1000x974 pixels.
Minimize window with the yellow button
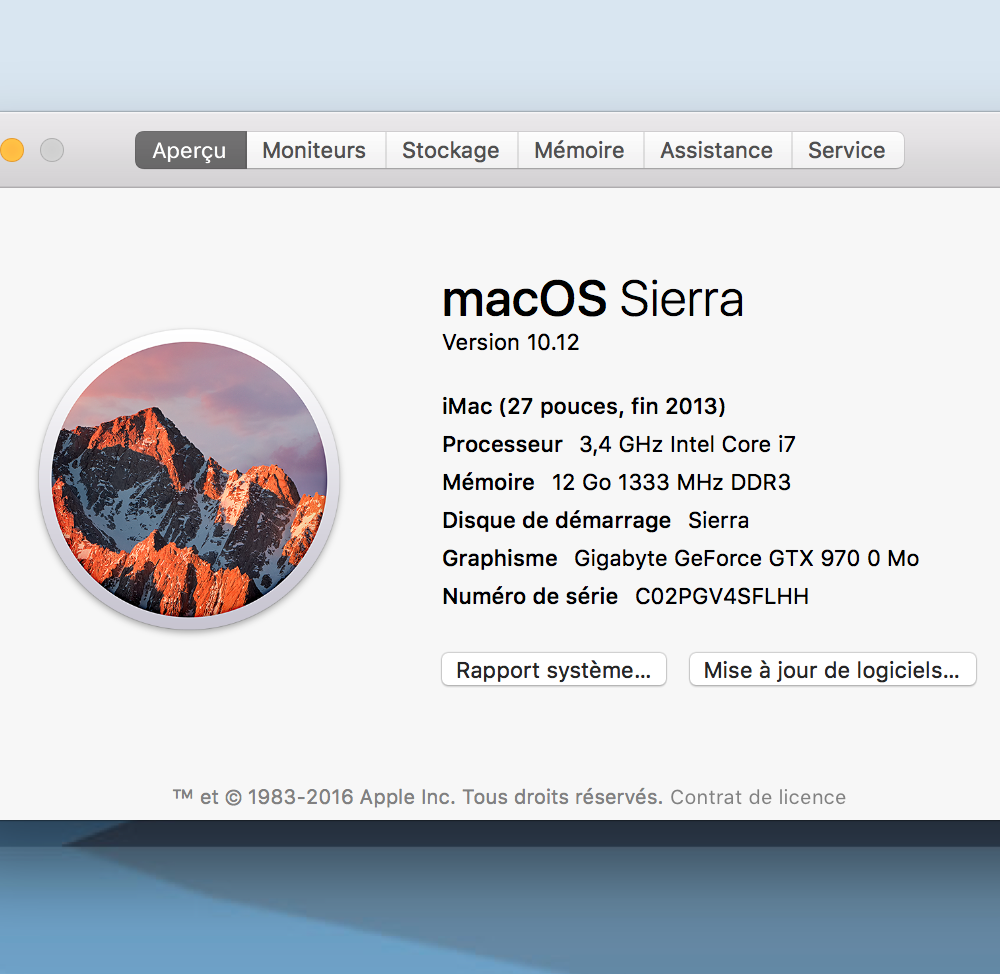(11, 151)
